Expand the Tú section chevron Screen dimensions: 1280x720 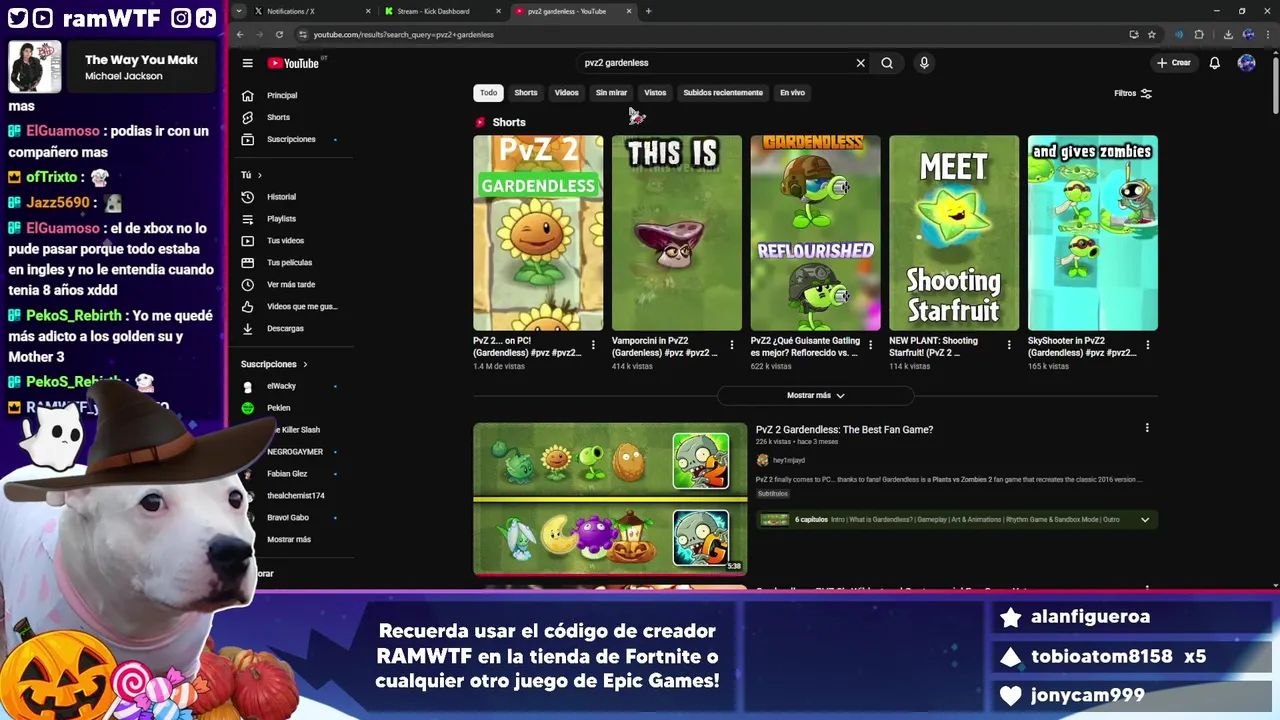point(260,175)
